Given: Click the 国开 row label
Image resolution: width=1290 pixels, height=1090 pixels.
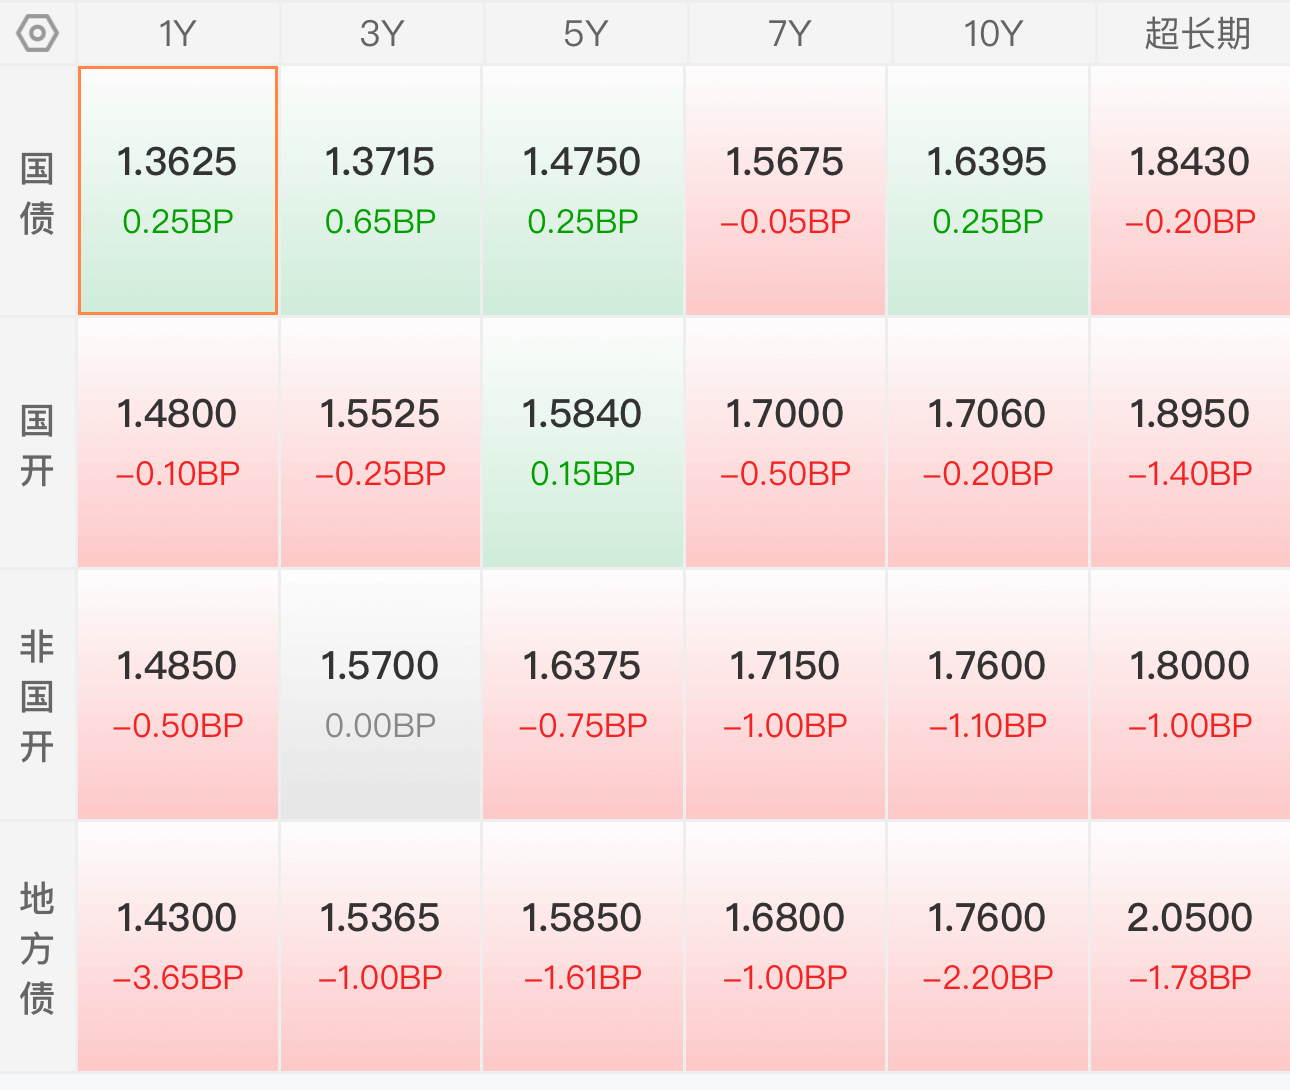Looking at the screenshot, I should coord(37,445).
